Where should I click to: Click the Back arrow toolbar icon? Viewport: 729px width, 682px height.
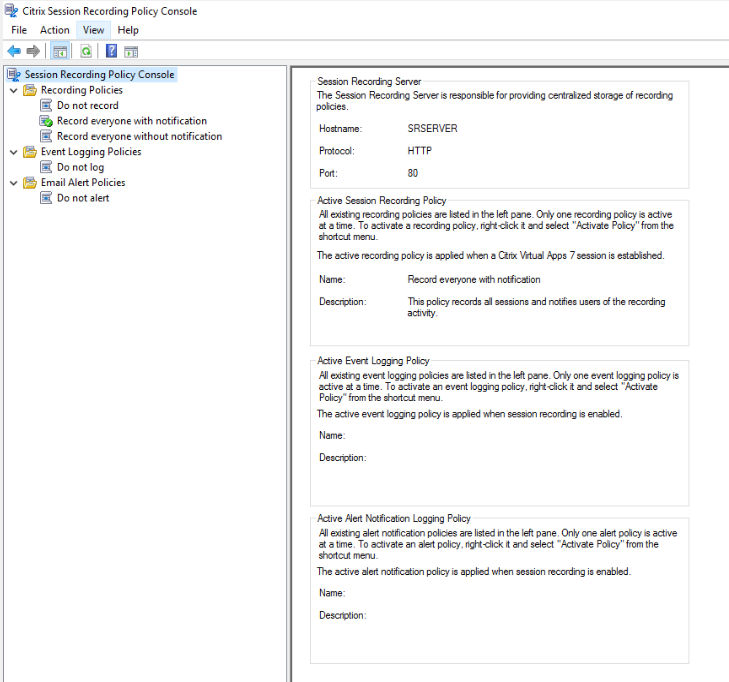pyautogui.click(x=14, y=51)
